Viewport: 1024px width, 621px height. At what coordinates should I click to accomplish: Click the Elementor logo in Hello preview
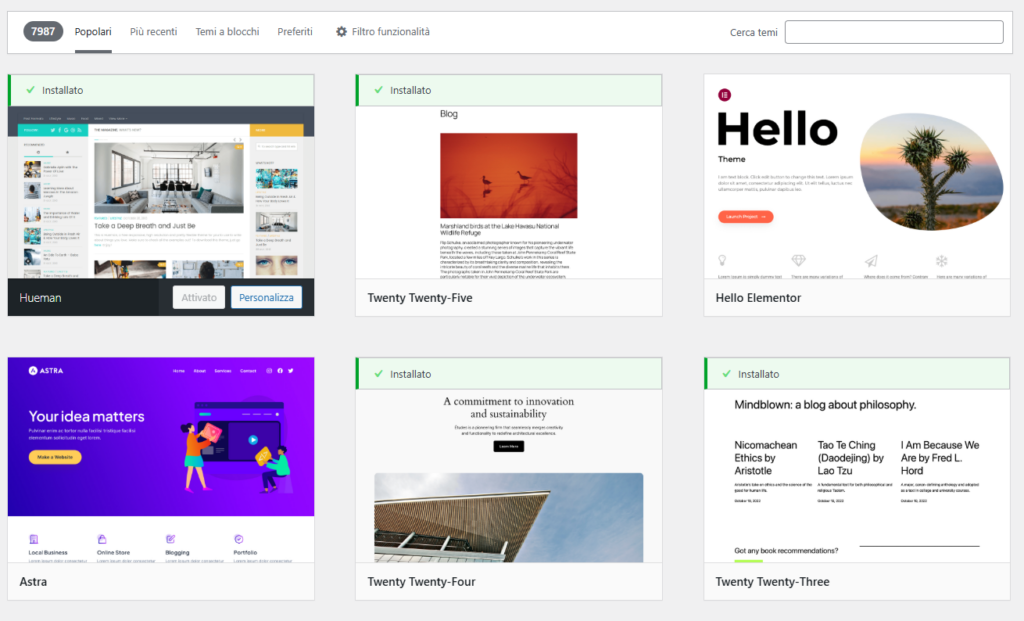[724, 95]
